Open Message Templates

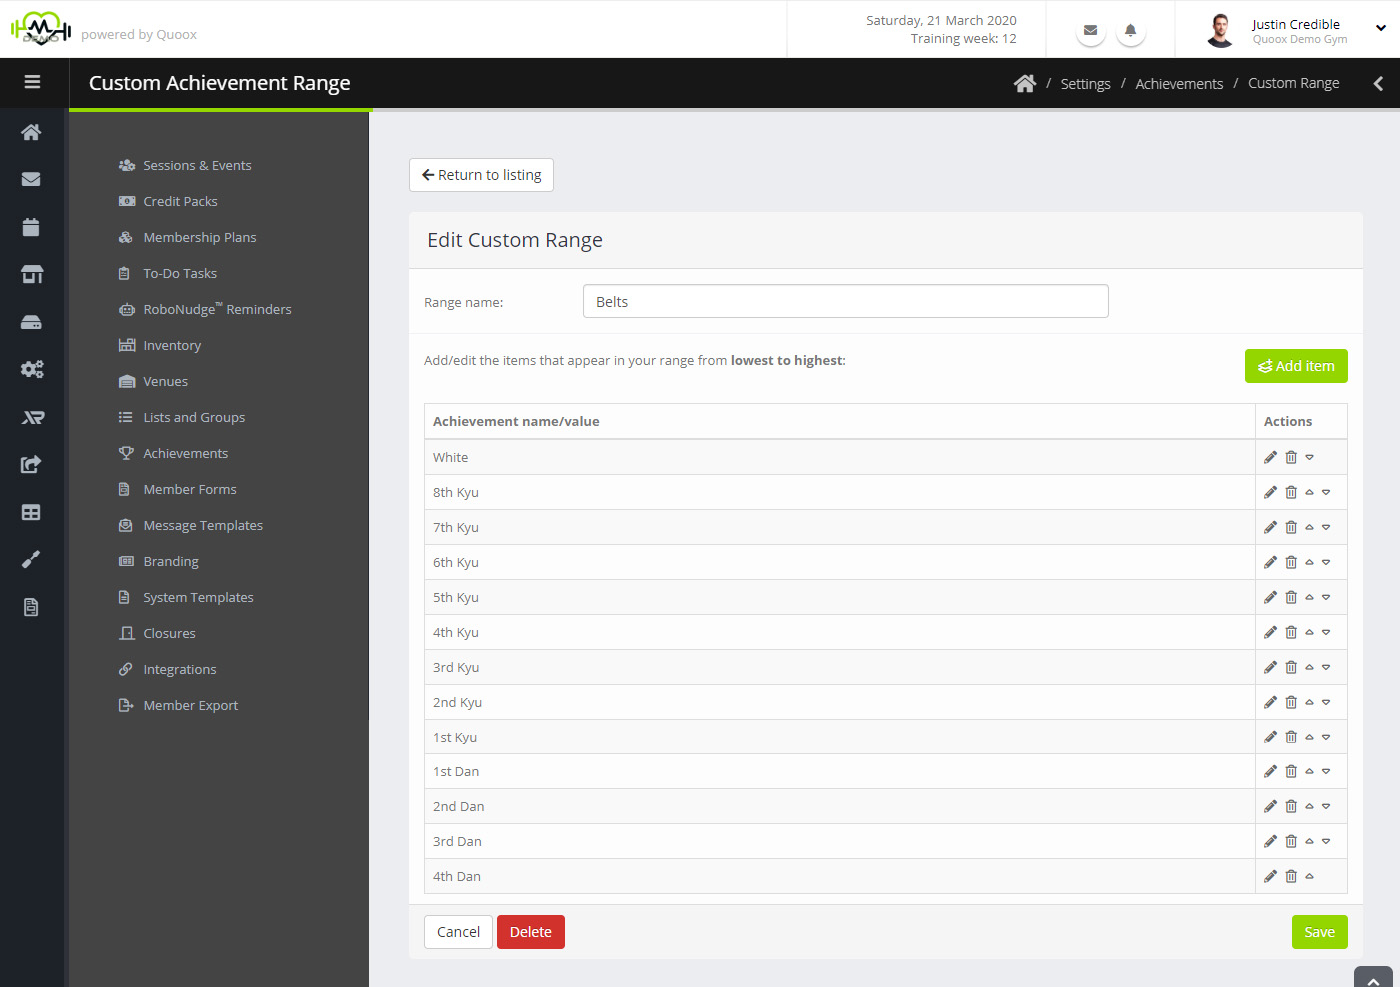202,525
